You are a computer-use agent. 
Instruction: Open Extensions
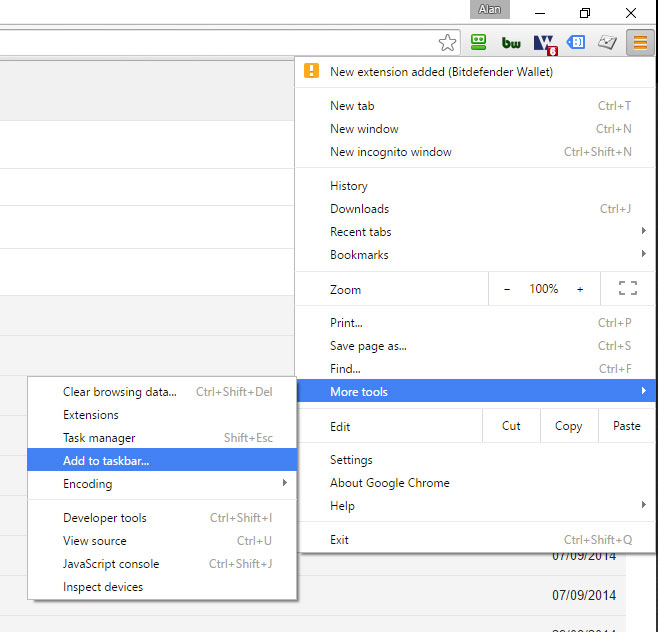point(162,415)
